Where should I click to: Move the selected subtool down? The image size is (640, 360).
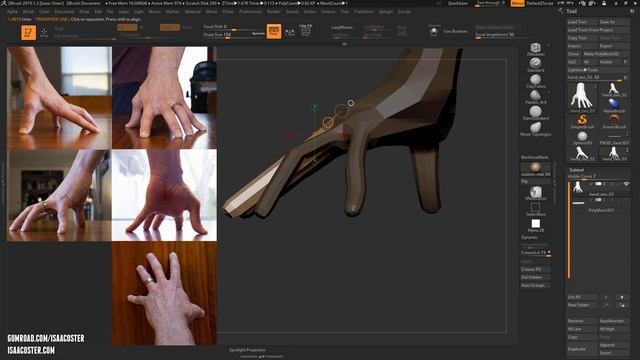coord(622,297)
